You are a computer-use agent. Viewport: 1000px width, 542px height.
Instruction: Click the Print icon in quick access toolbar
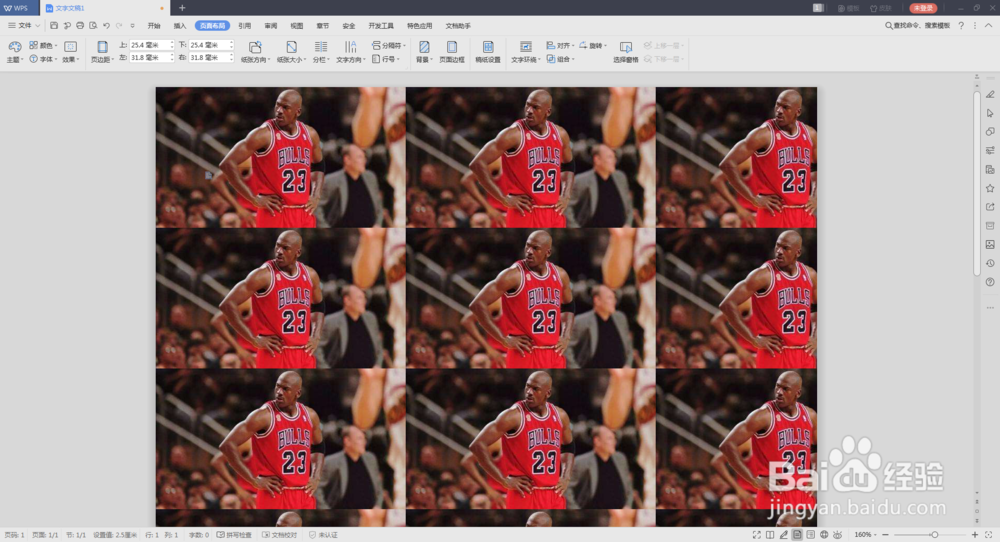[x=80, y=26]
